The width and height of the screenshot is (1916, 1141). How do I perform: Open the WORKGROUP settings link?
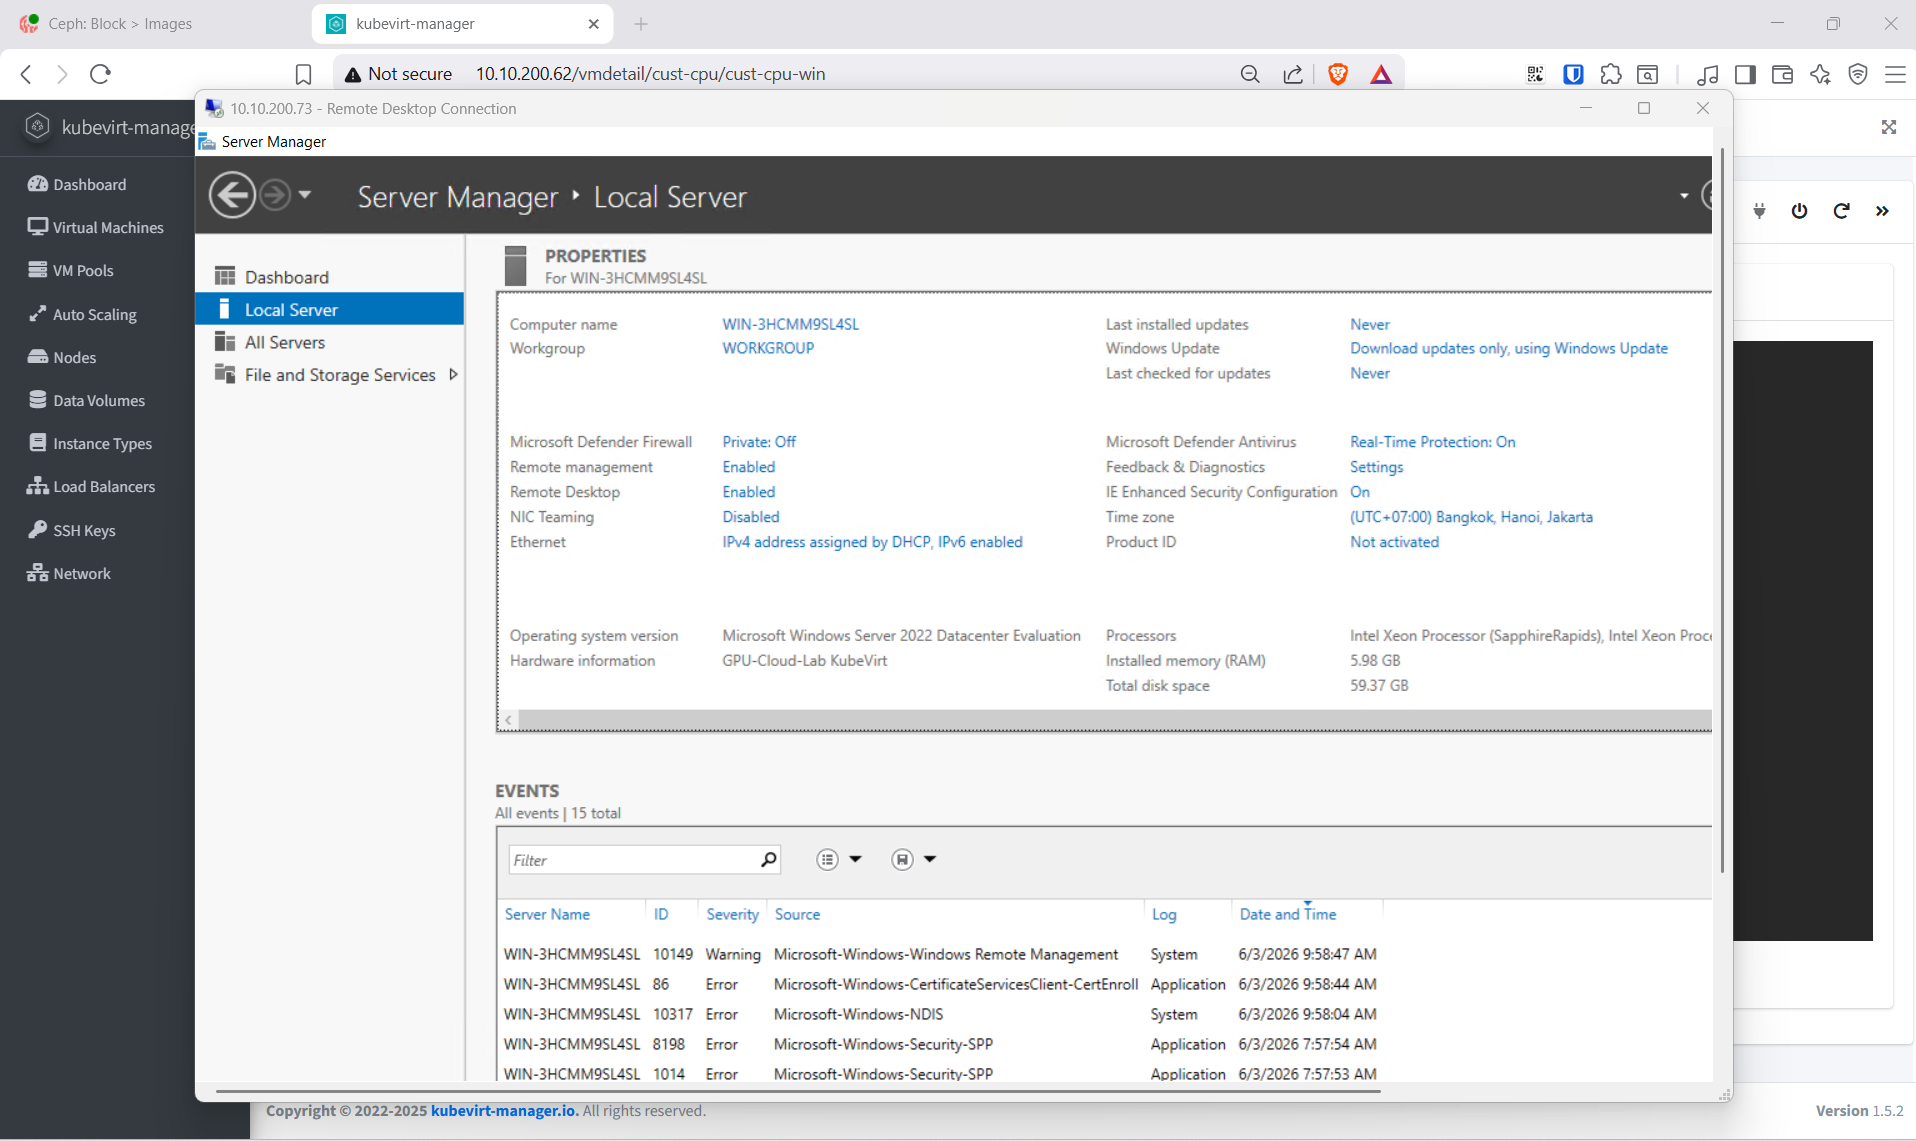tap(768, 348)
